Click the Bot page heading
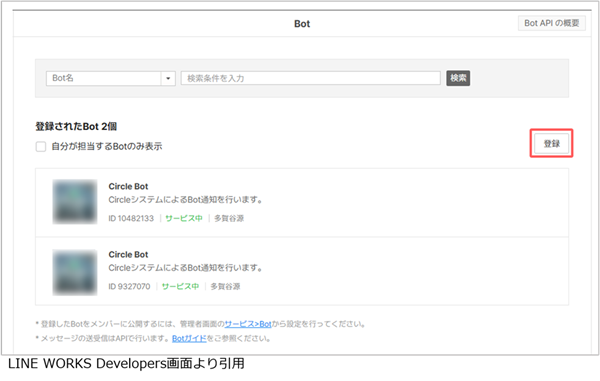Screen dimensions: 600x381 [x=302, y=24]
